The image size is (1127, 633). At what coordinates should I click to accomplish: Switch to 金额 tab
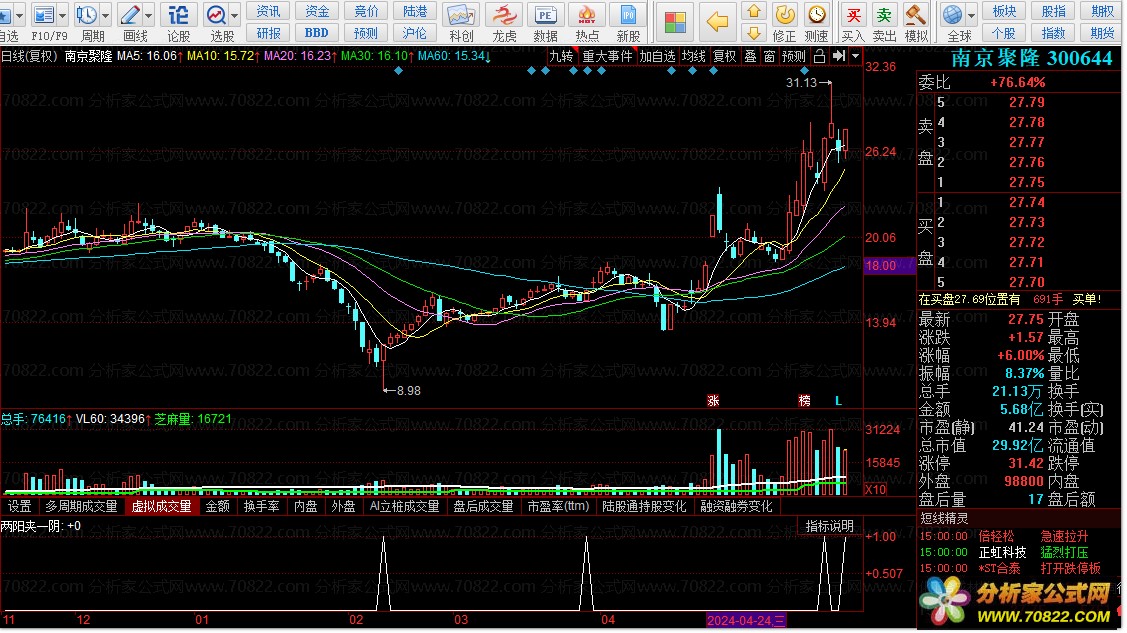[217, 507]
